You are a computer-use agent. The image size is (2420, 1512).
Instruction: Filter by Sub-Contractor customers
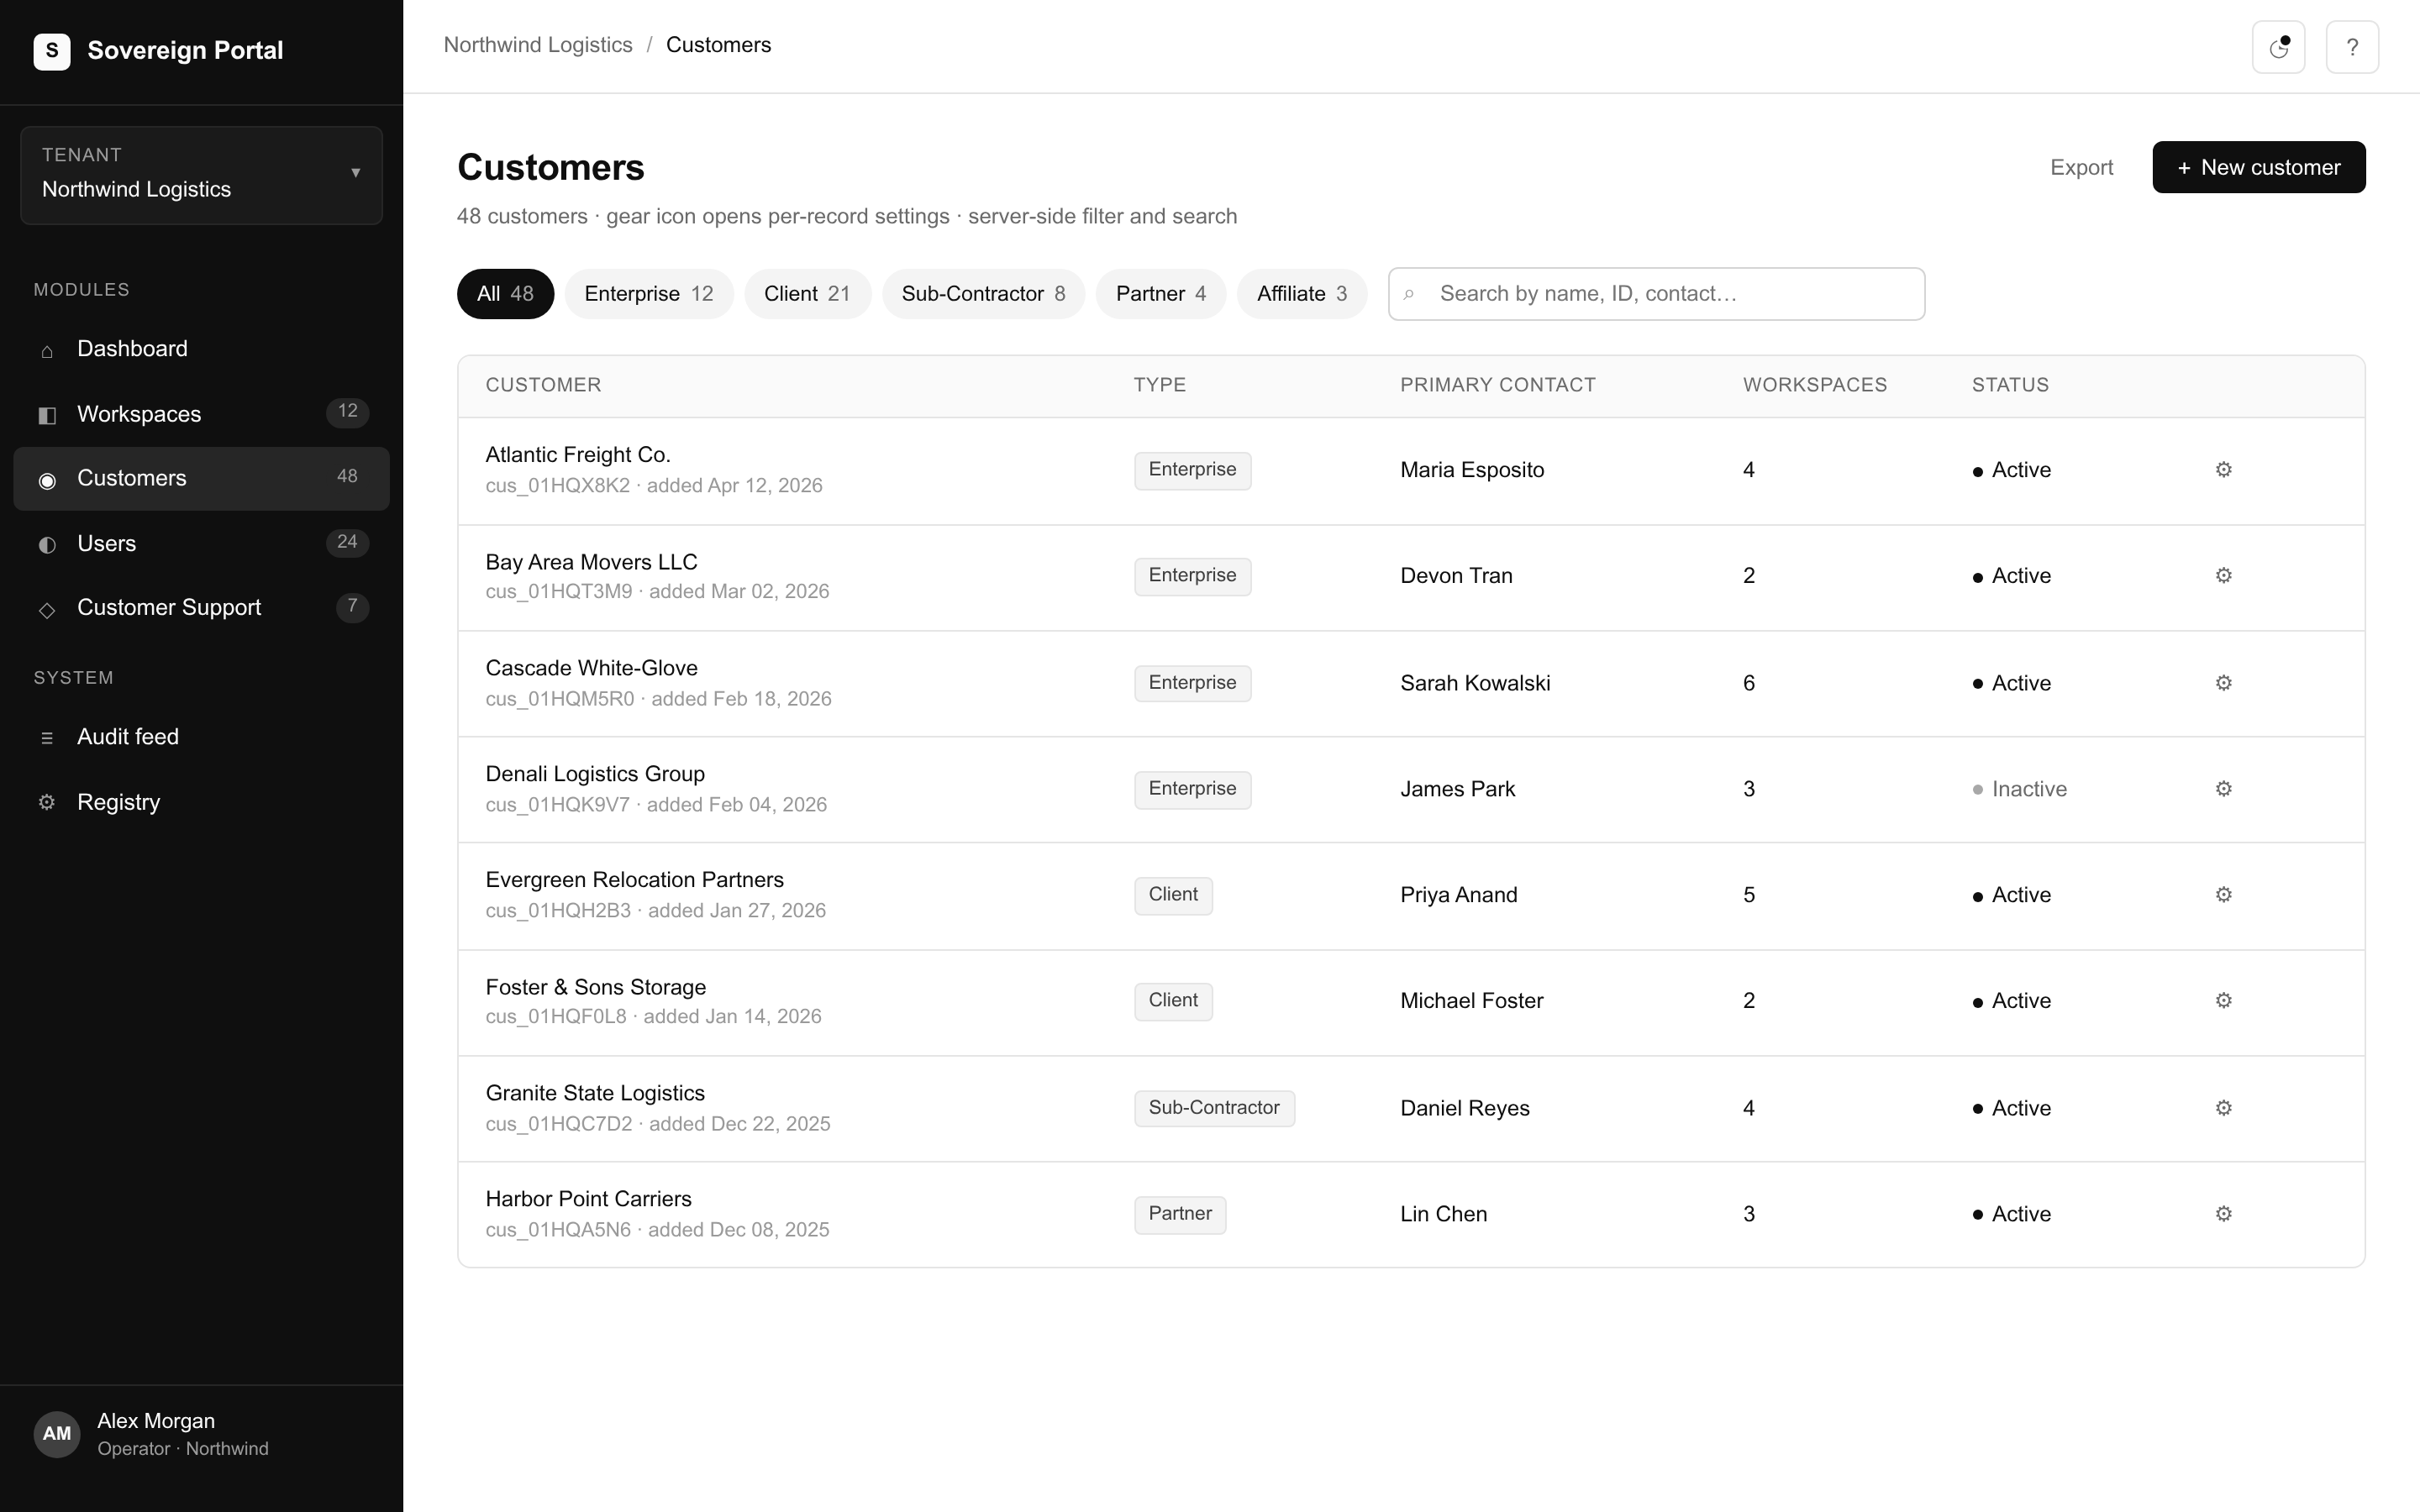[983, 294]
